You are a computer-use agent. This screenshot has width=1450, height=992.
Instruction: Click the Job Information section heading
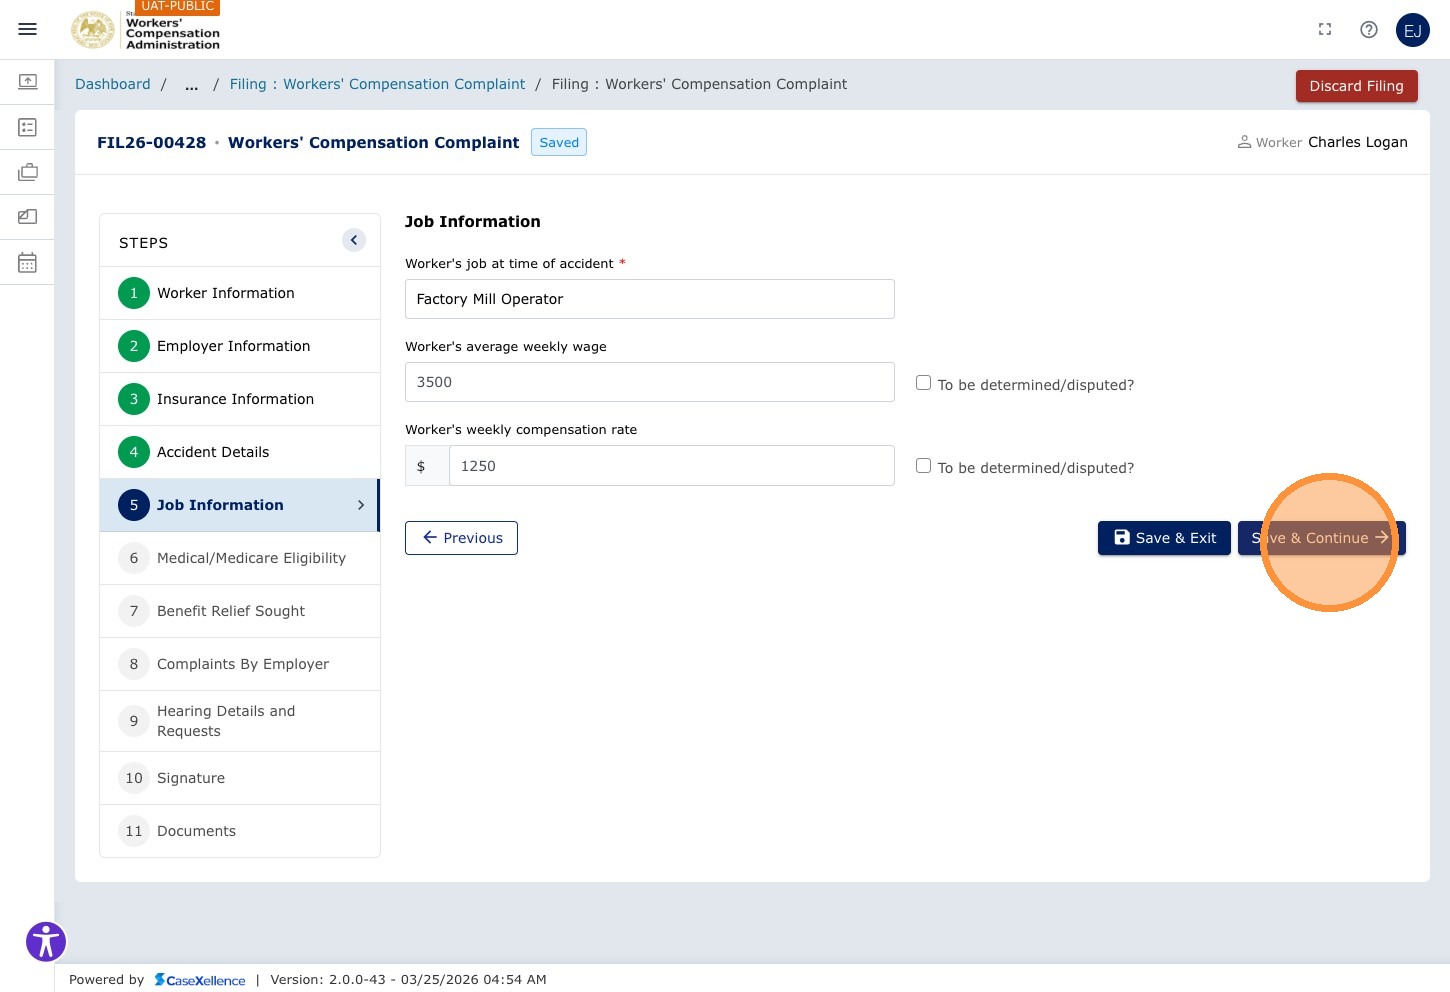click(473, 222)
